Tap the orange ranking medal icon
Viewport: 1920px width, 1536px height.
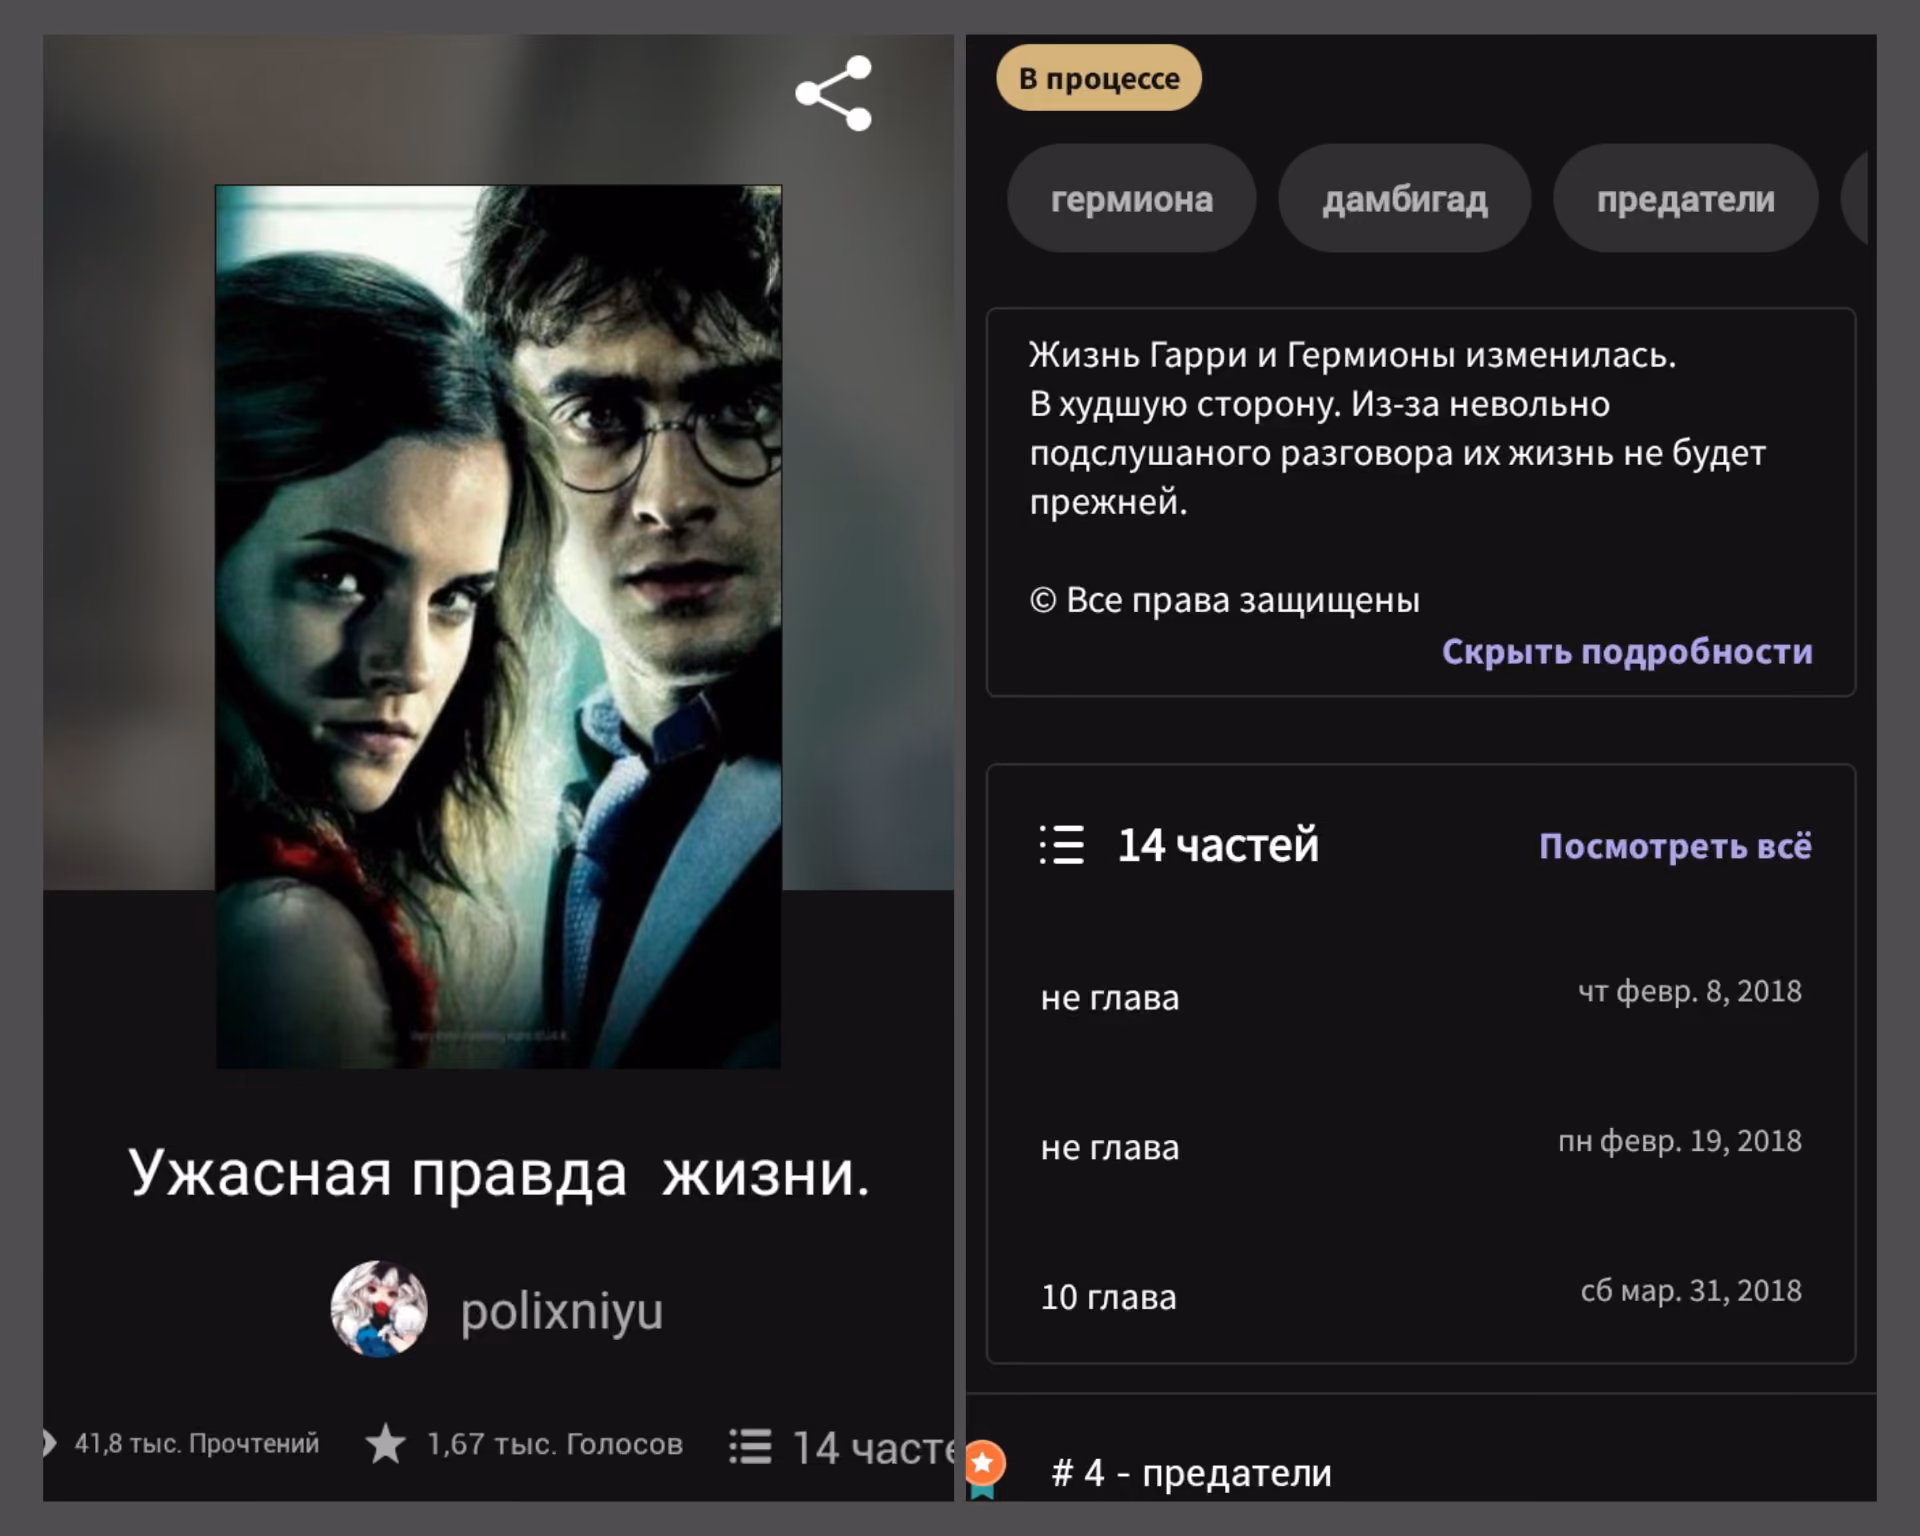(984, 1468)
